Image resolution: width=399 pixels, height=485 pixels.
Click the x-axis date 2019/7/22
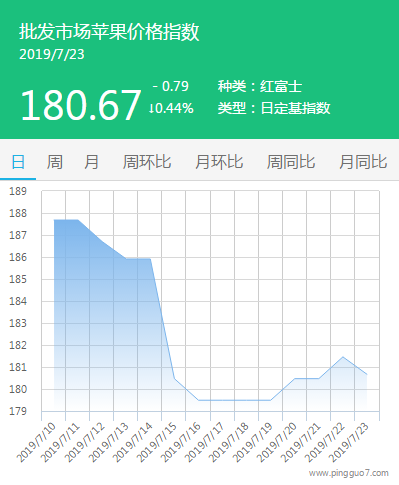tap(325, 442)
